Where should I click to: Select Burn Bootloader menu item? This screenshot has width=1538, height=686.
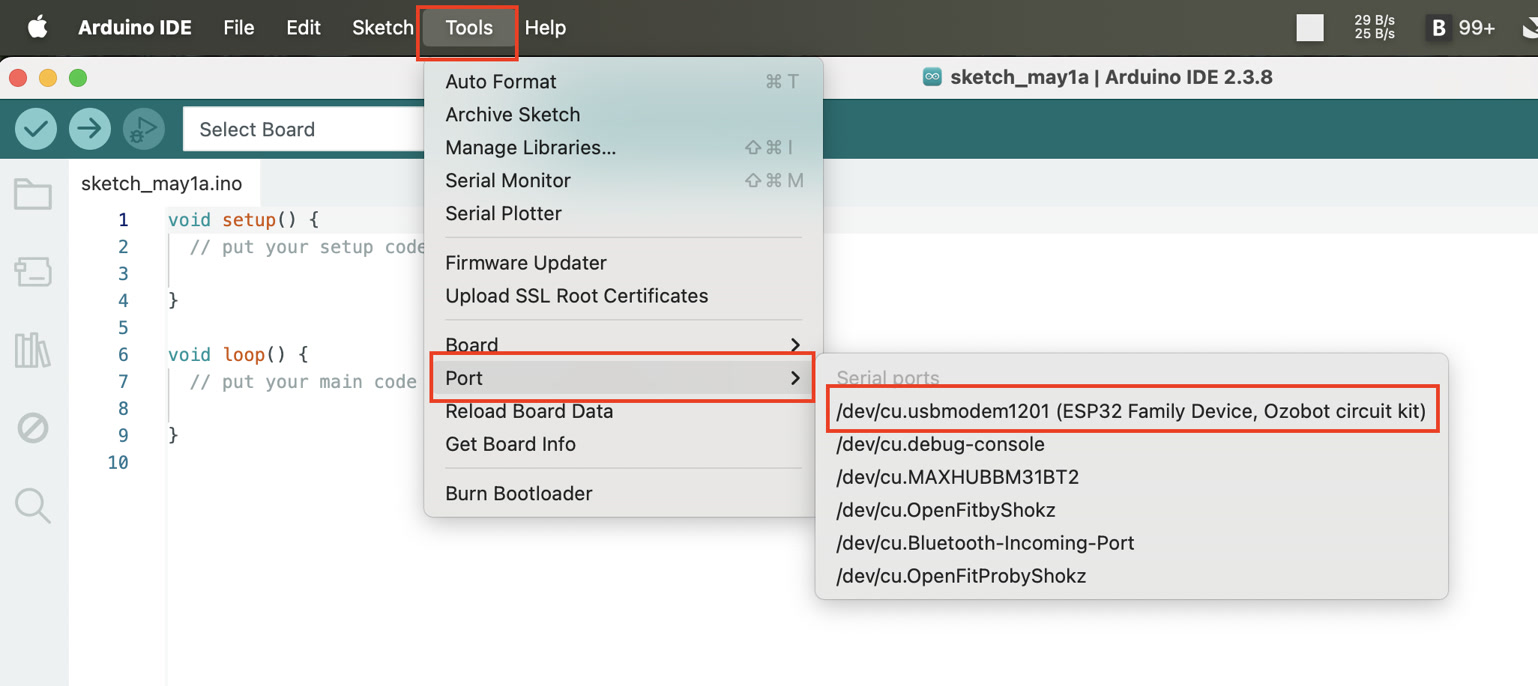(x=623, y=494)
